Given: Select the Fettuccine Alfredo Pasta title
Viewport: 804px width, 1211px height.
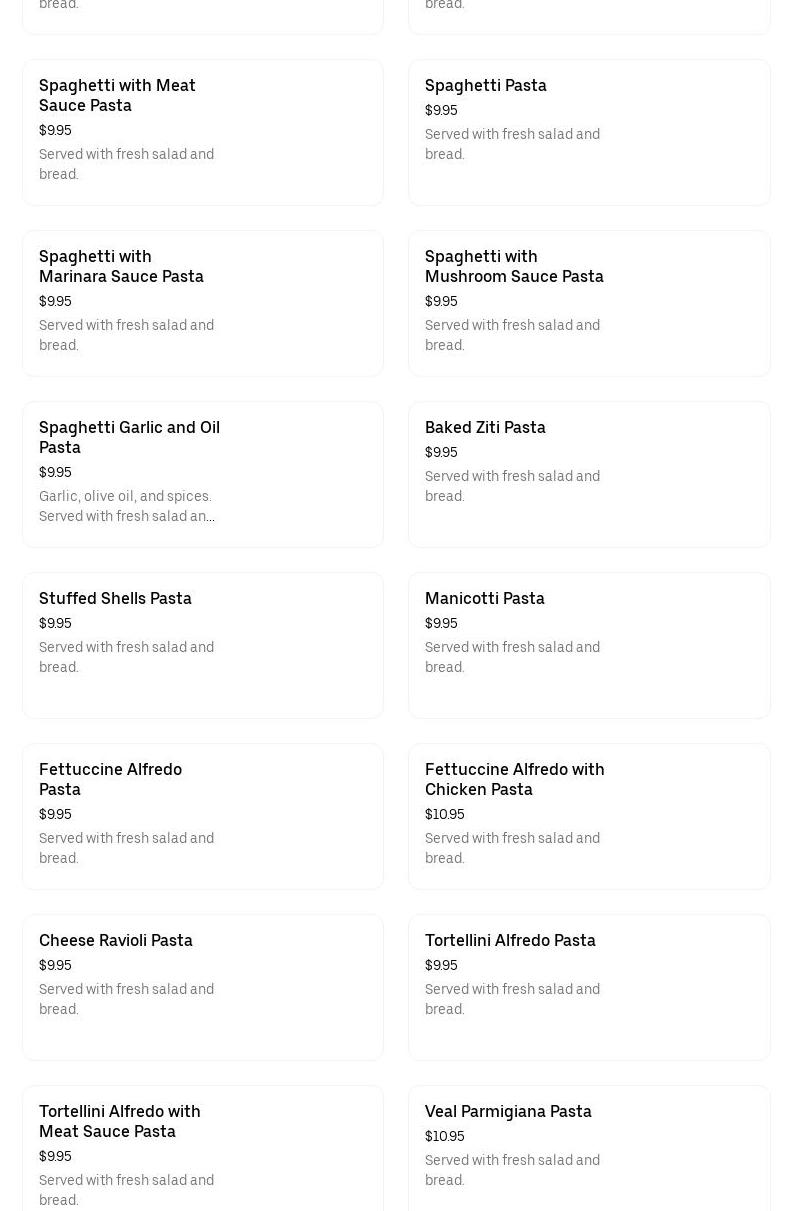Looking at the screenshot, I should (x=110, y=779).
